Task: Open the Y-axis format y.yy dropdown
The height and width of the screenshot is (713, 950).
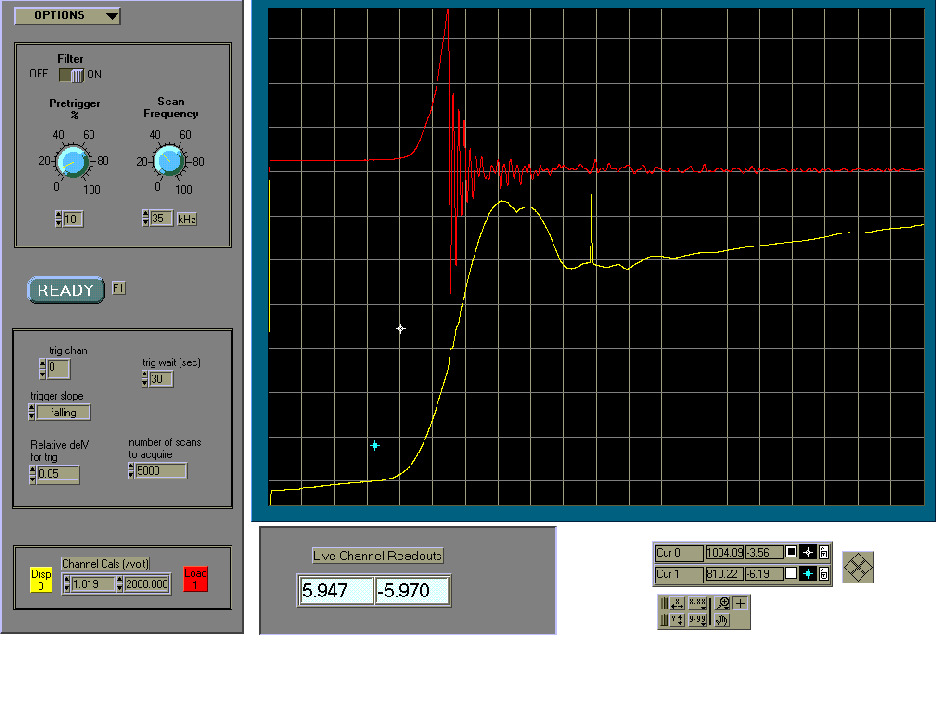Action: coord(698,620)
